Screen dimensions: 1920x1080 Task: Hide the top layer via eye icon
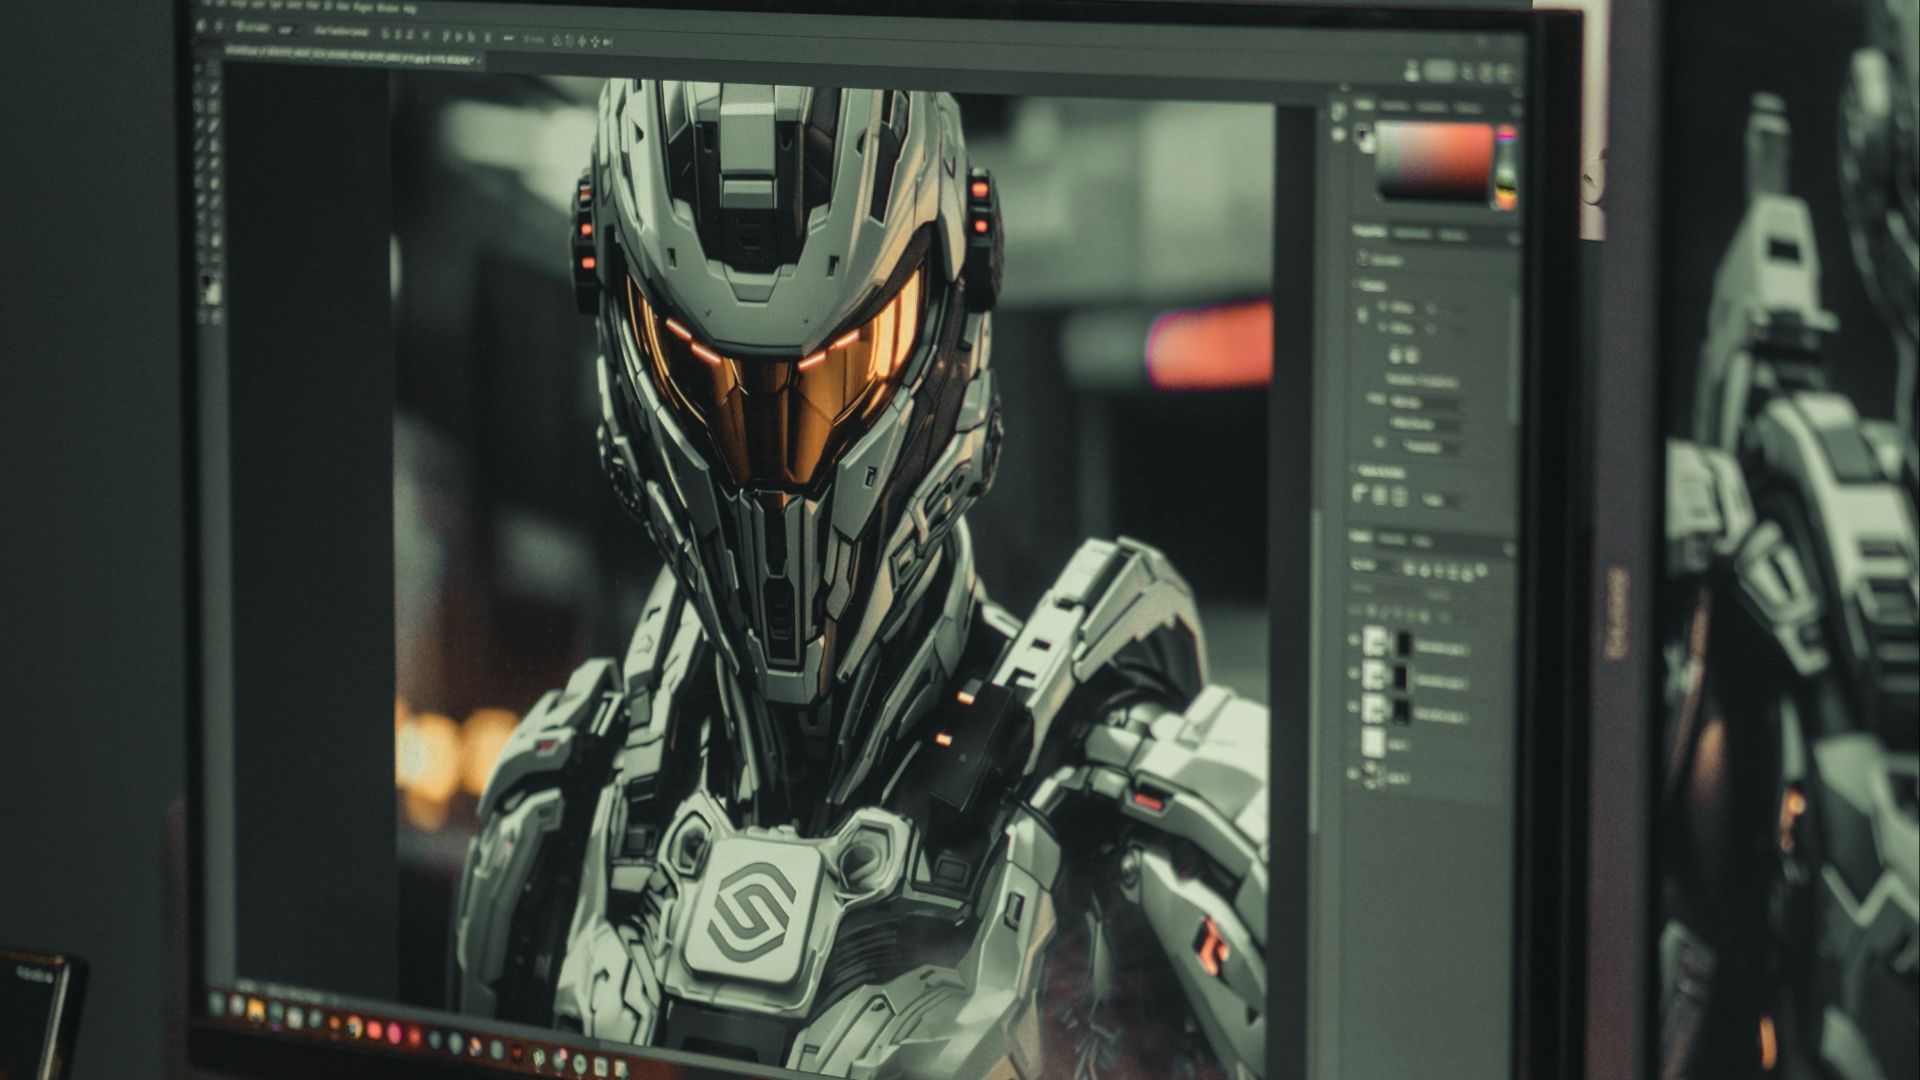click(x=1353, y=639)
